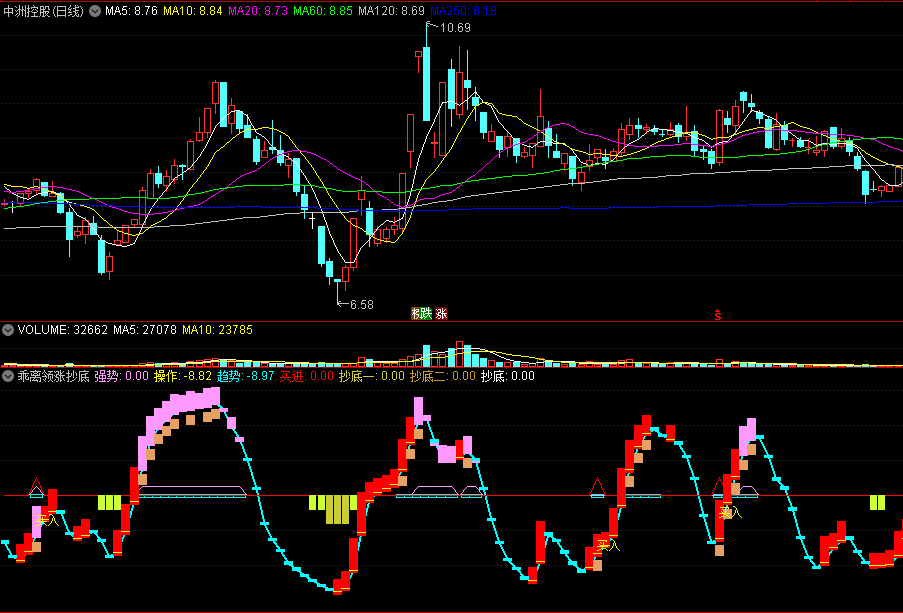This screenshot has height=613, width=903.
Task: Click the green 跌 marker icon
Action: click(425, 313)
